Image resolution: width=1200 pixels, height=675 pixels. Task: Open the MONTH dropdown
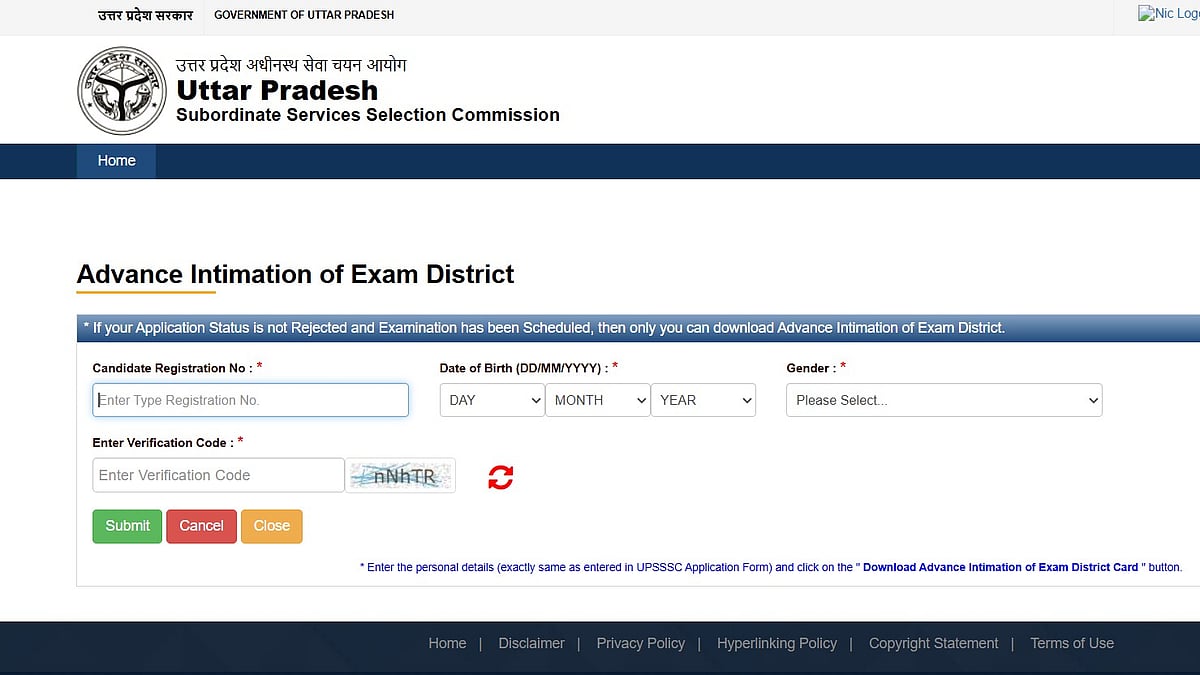point(598,400)
